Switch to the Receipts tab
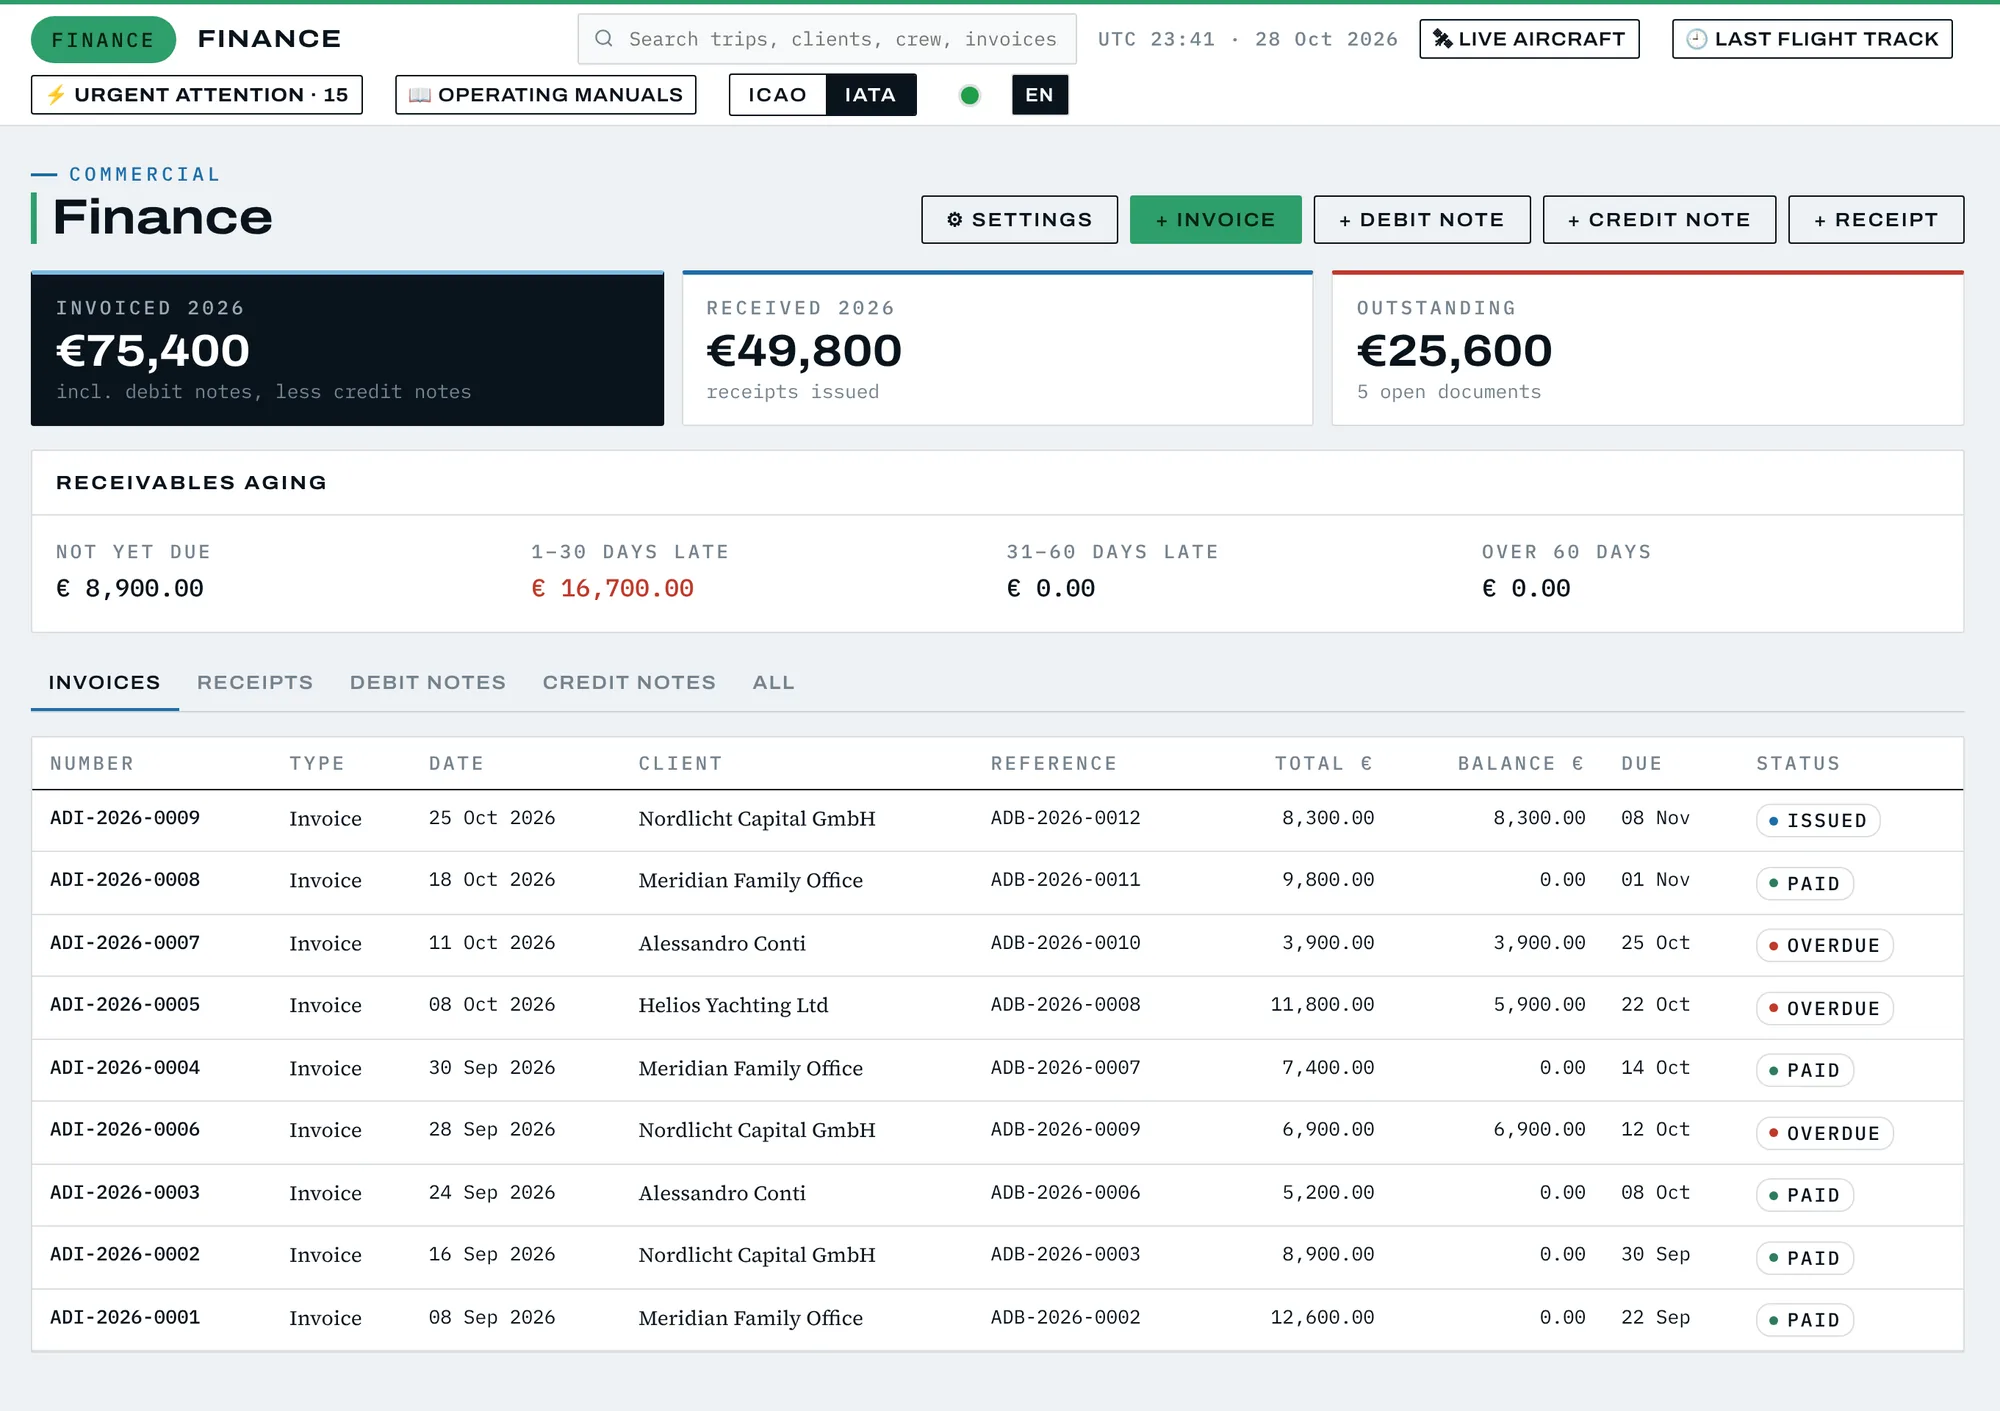 pos(255,683)
